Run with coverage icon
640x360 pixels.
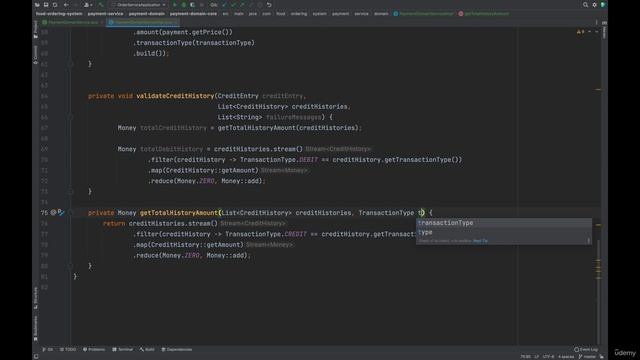[x=192, y=5]
